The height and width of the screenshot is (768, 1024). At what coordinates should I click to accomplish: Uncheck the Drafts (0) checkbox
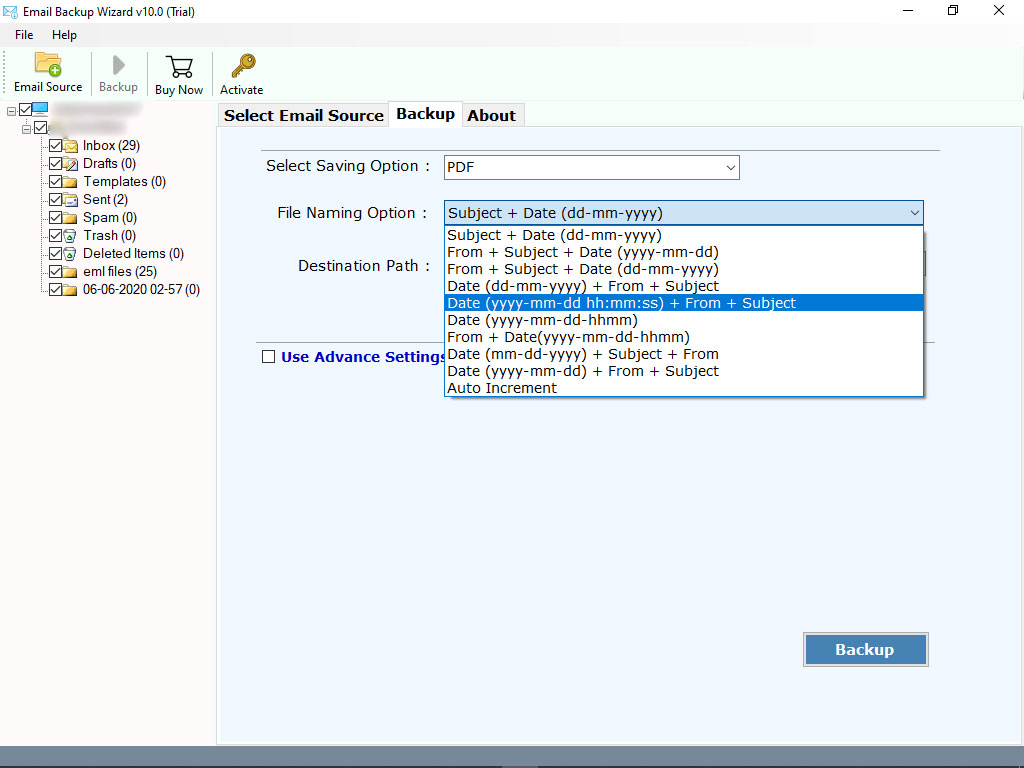56,163
